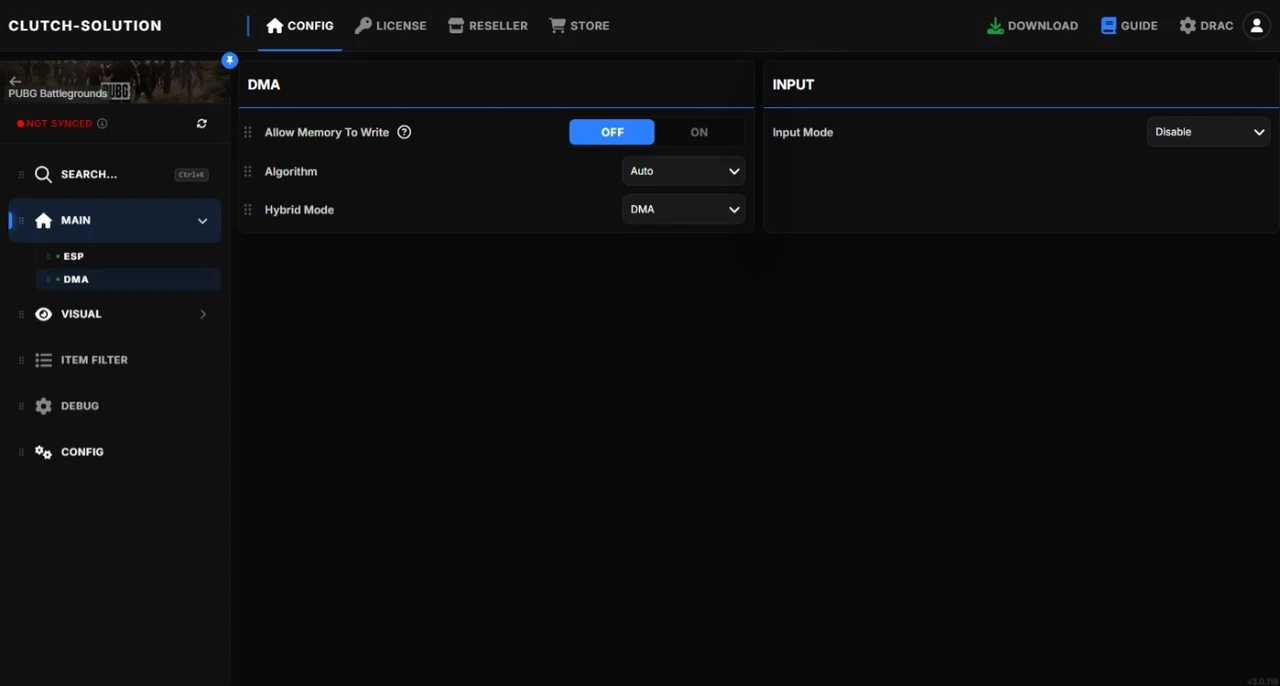Image resolution: width=1280 pixels, height=686 pixels.
Task: Click the DEBUG gear icon
Action: pos(43,406)
